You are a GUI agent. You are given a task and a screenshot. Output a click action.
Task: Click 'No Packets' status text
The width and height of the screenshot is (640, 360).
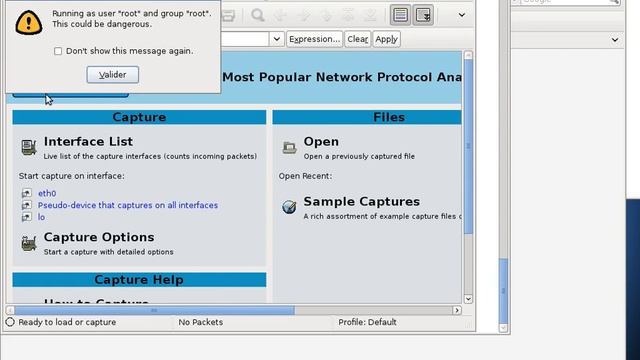pos(200,322)
